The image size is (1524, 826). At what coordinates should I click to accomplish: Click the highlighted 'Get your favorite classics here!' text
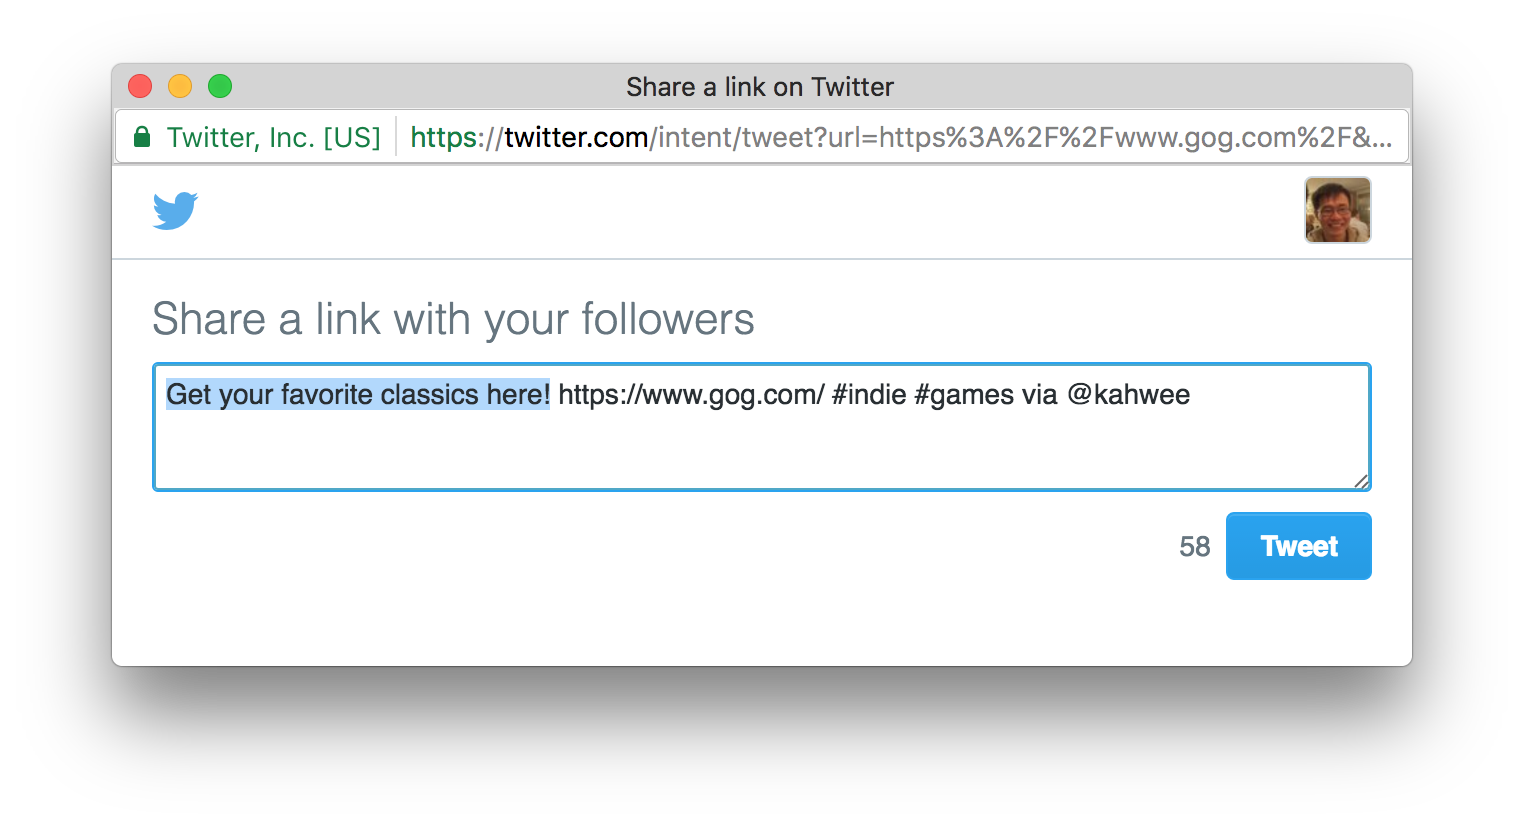pyautogui.click(x=358, y=394)
